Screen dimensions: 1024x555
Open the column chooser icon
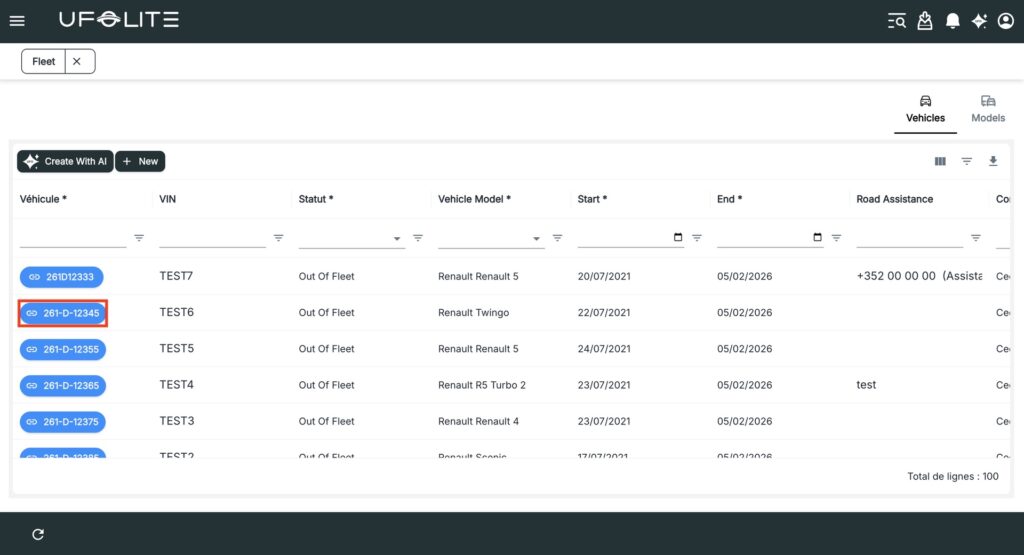[940, 161]
